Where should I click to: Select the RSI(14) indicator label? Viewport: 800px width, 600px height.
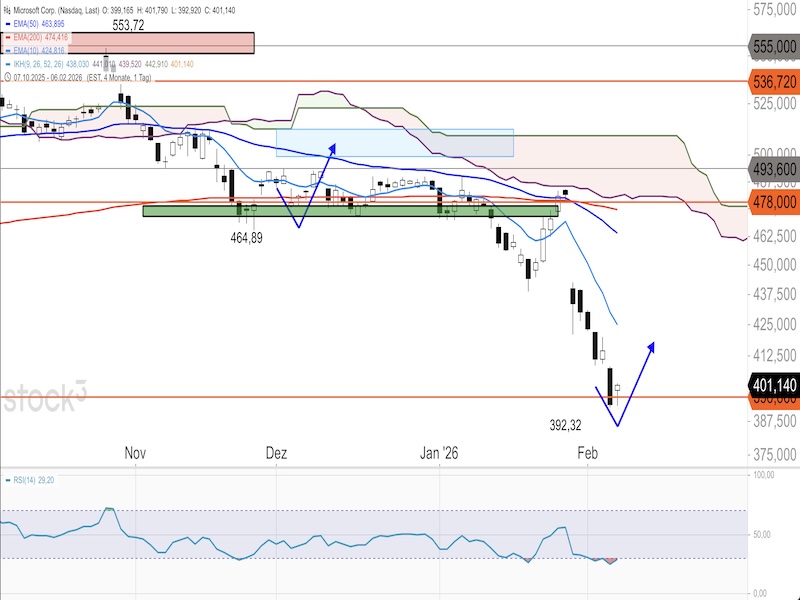(28, 481)
